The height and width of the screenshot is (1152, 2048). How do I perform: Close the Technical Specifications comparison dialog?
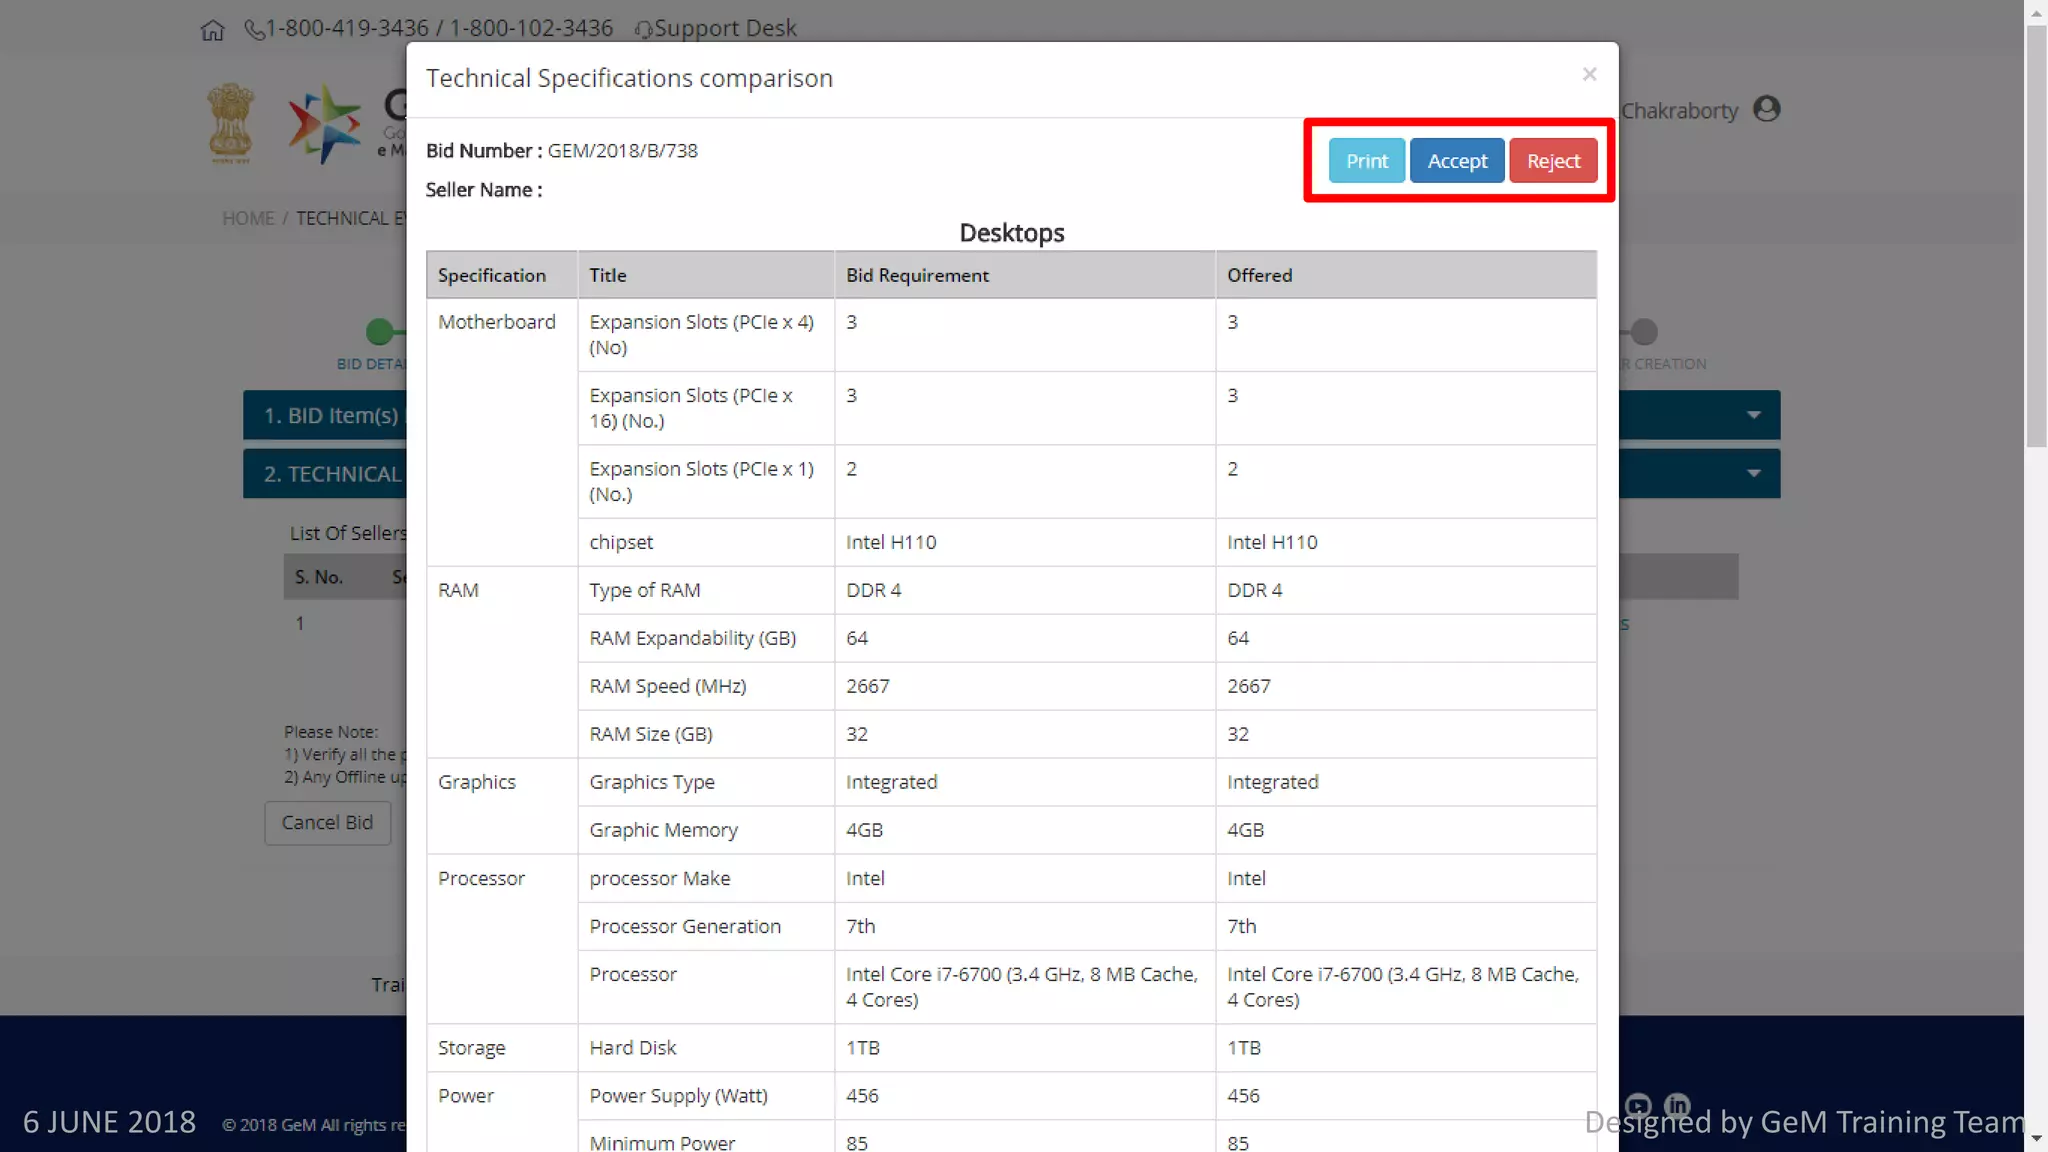click(1589, 75)
